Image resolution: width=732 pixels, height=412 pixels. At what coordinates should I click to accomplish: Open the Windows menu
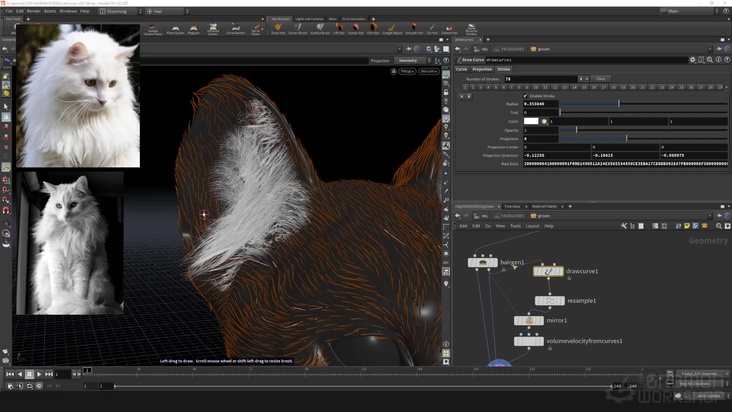(67, 11)
